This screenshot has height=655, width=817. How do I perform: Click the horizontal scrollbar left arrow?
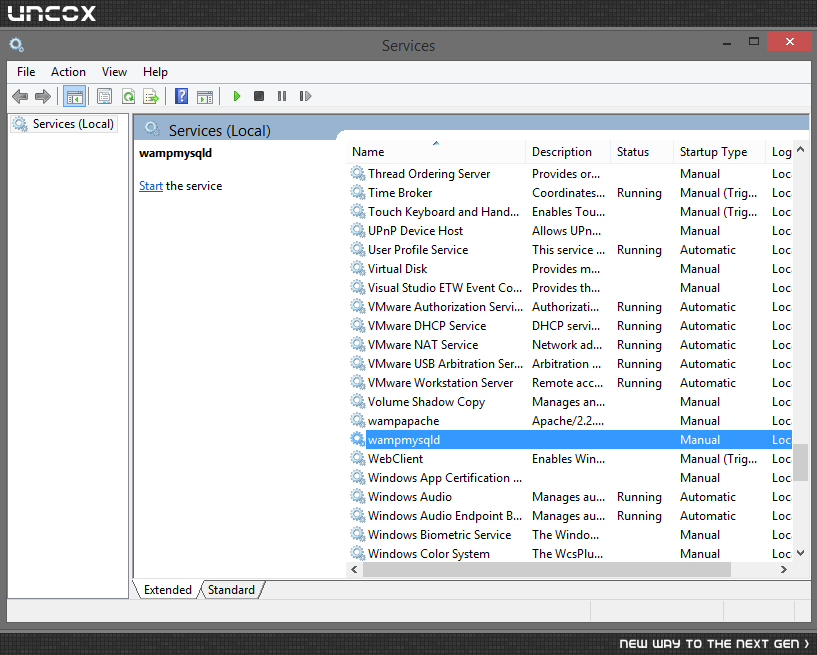[x=354, y=570]
